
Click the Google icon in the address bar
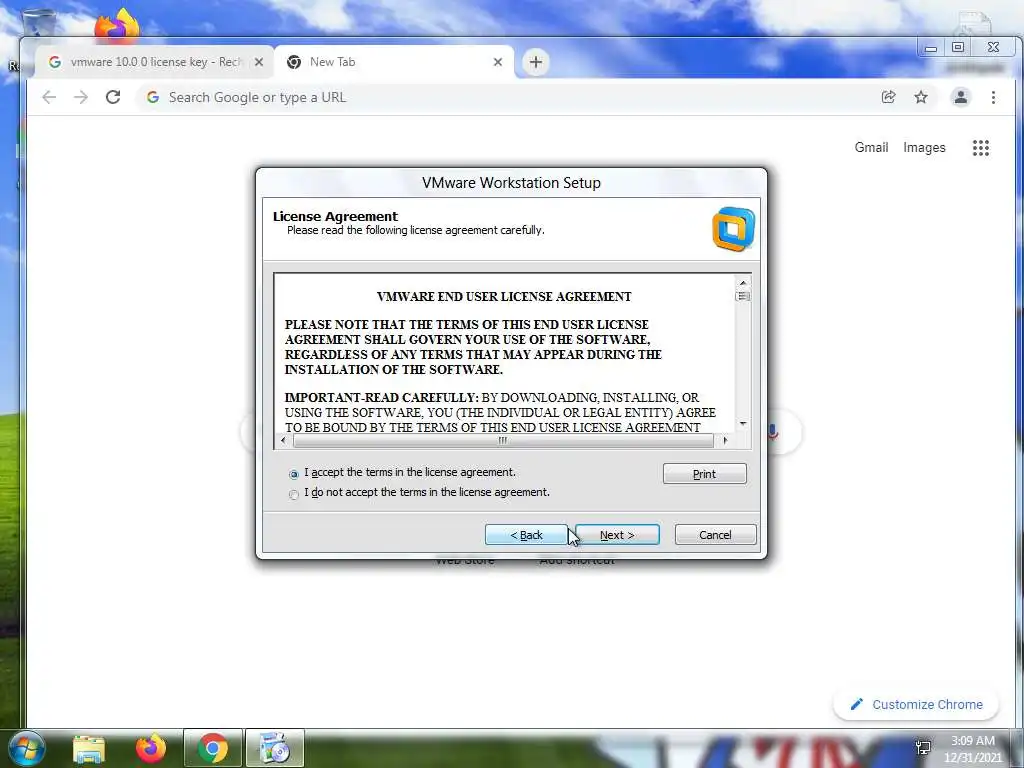(153, 97)
